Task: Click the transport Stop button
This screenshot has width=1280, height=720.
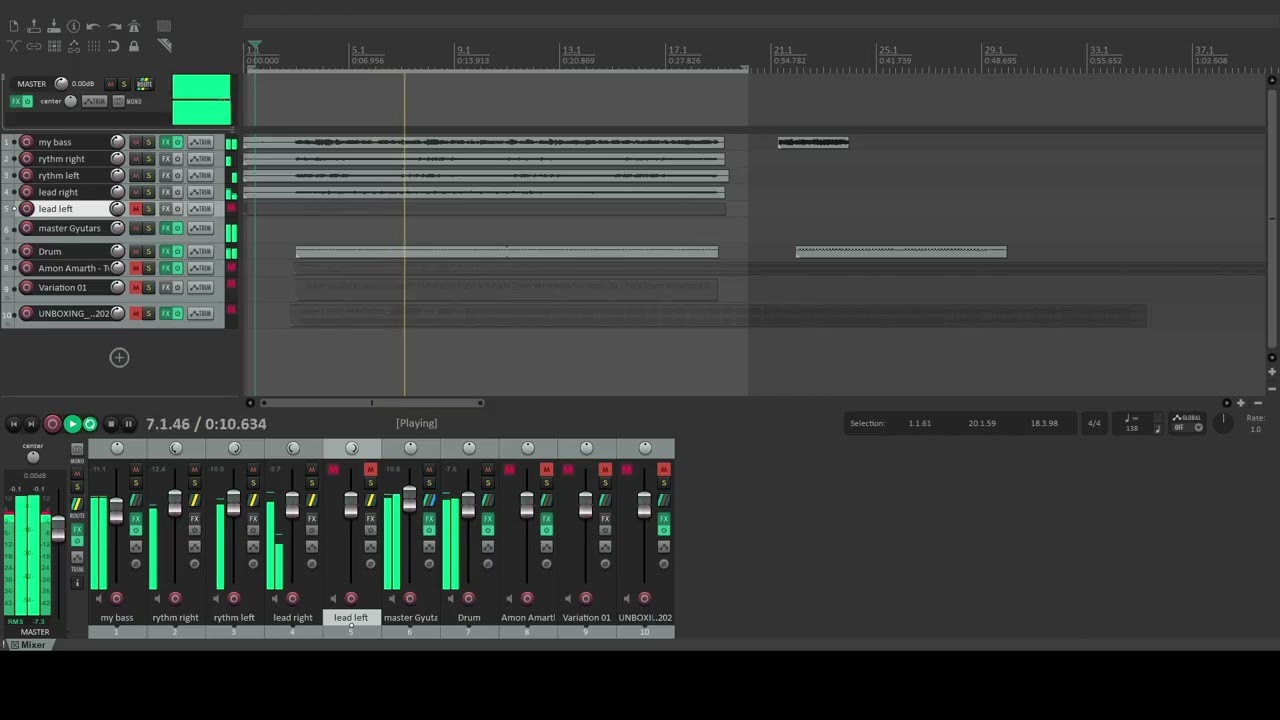Action: [x=111, y=424]
